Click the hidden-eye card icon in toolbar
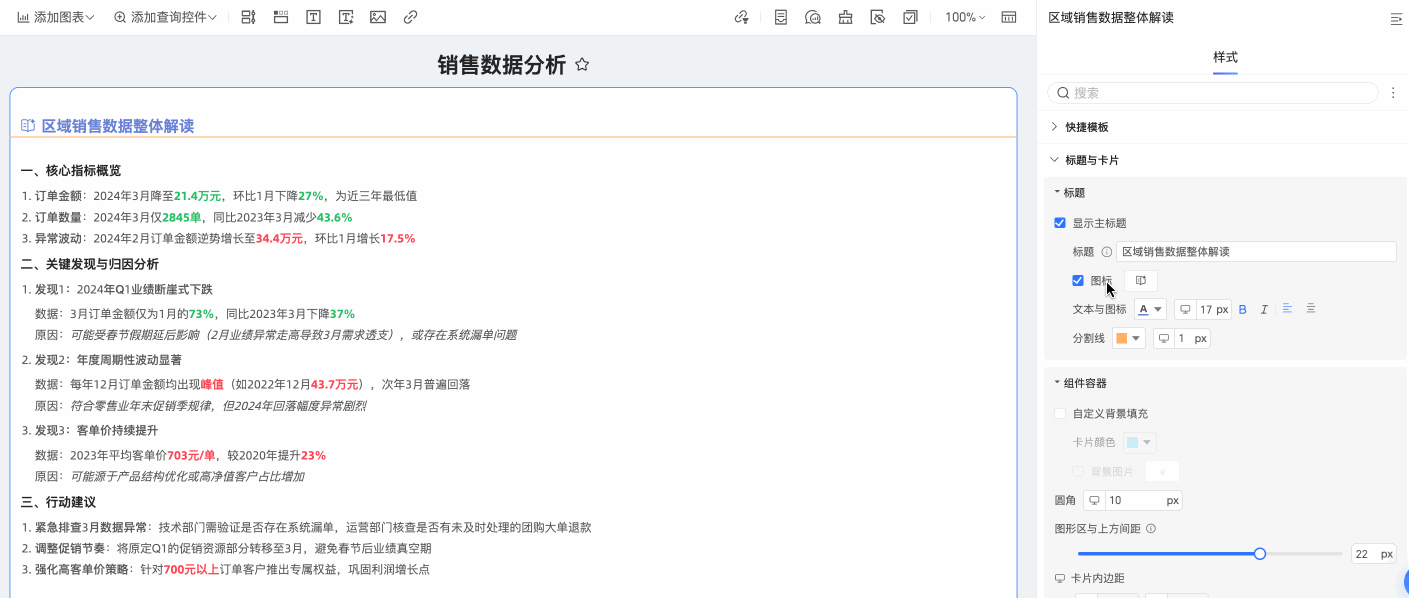Viewport: 1409px width, 598px height. point(877,17)
